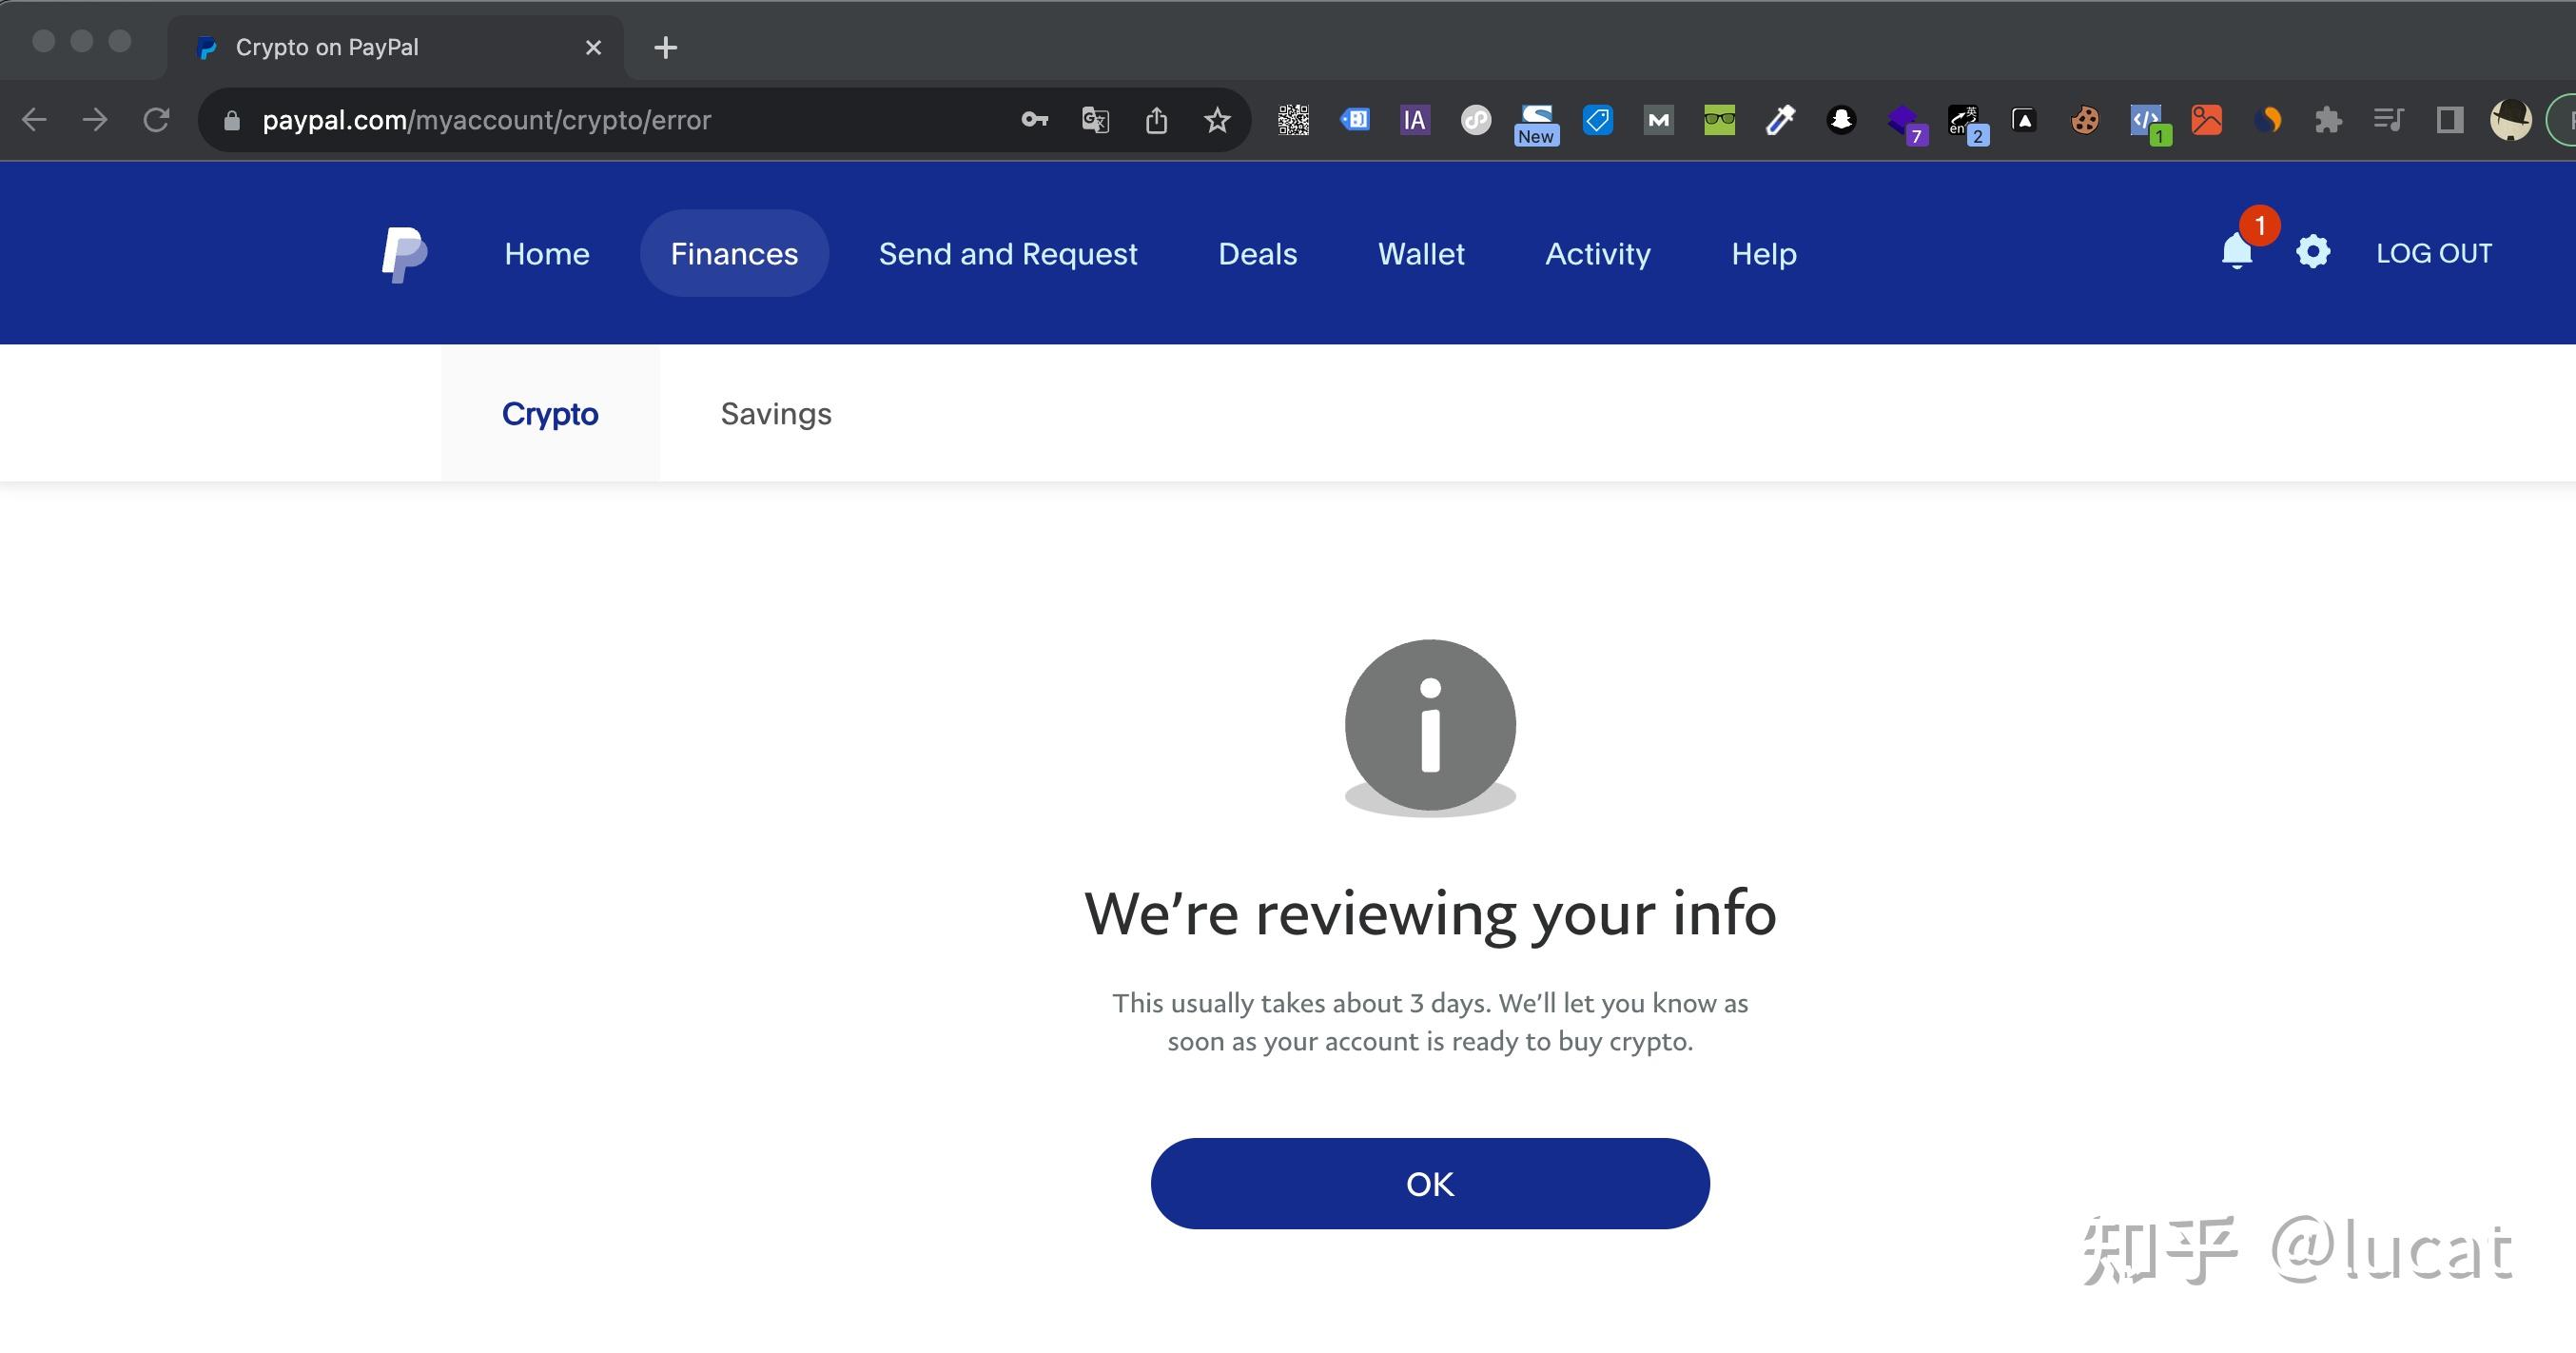Select Activity in the navigation bar
The width and height of the screenshot is (2576, 1353).
(x=1597, y=253)
